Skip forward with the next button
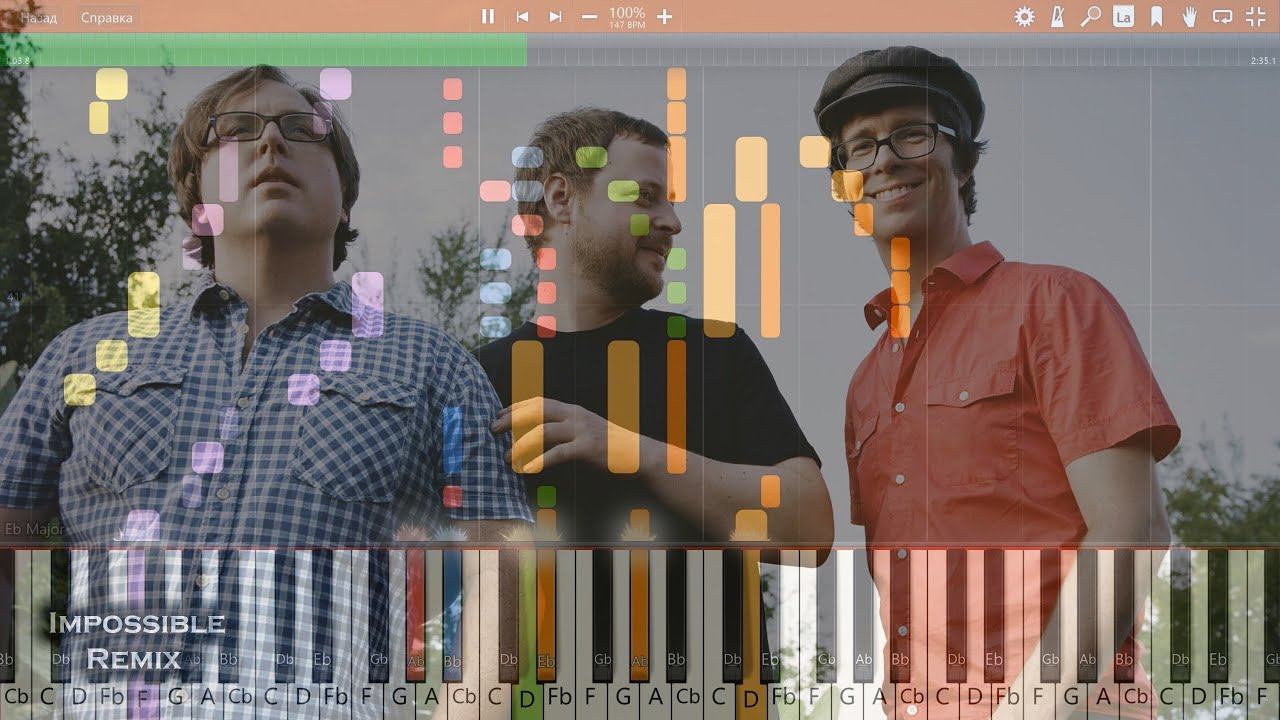 555,16
